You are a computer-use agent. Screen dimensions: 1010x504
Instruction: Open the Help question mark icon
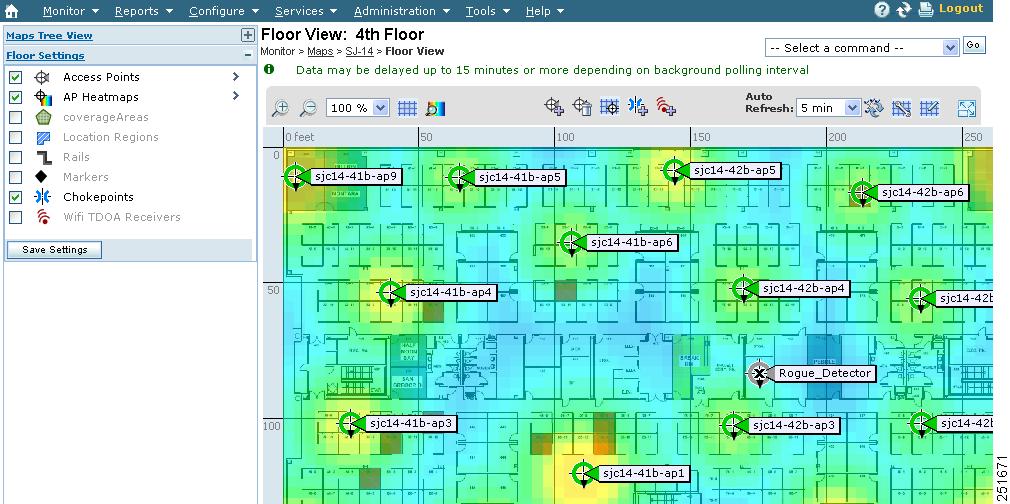(882, 10)
